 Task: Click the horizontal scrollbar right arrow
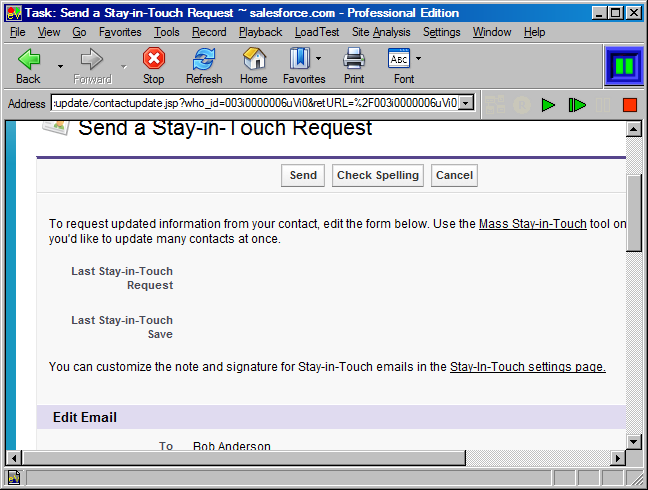tap(618, 458)
